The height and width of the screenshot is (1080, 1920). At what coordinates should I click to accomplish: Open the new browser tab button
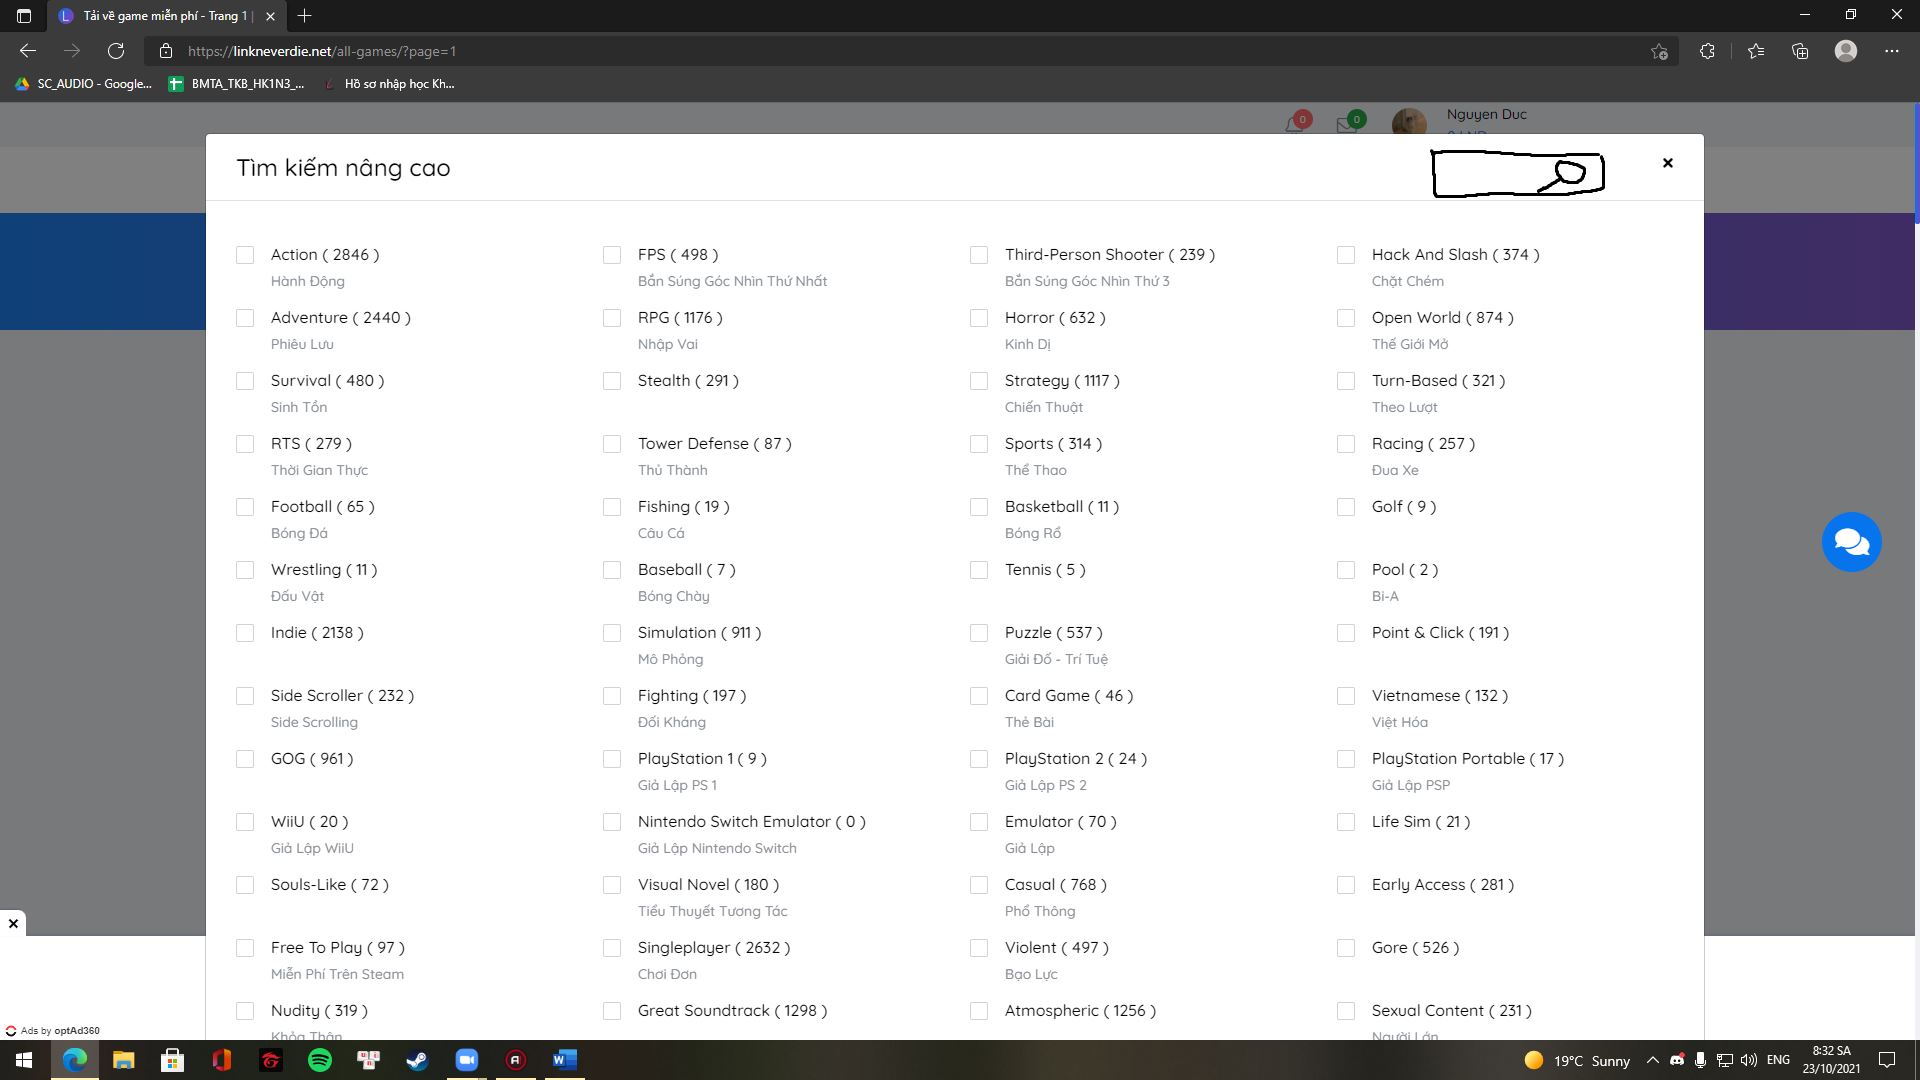(x=305, y=16)
